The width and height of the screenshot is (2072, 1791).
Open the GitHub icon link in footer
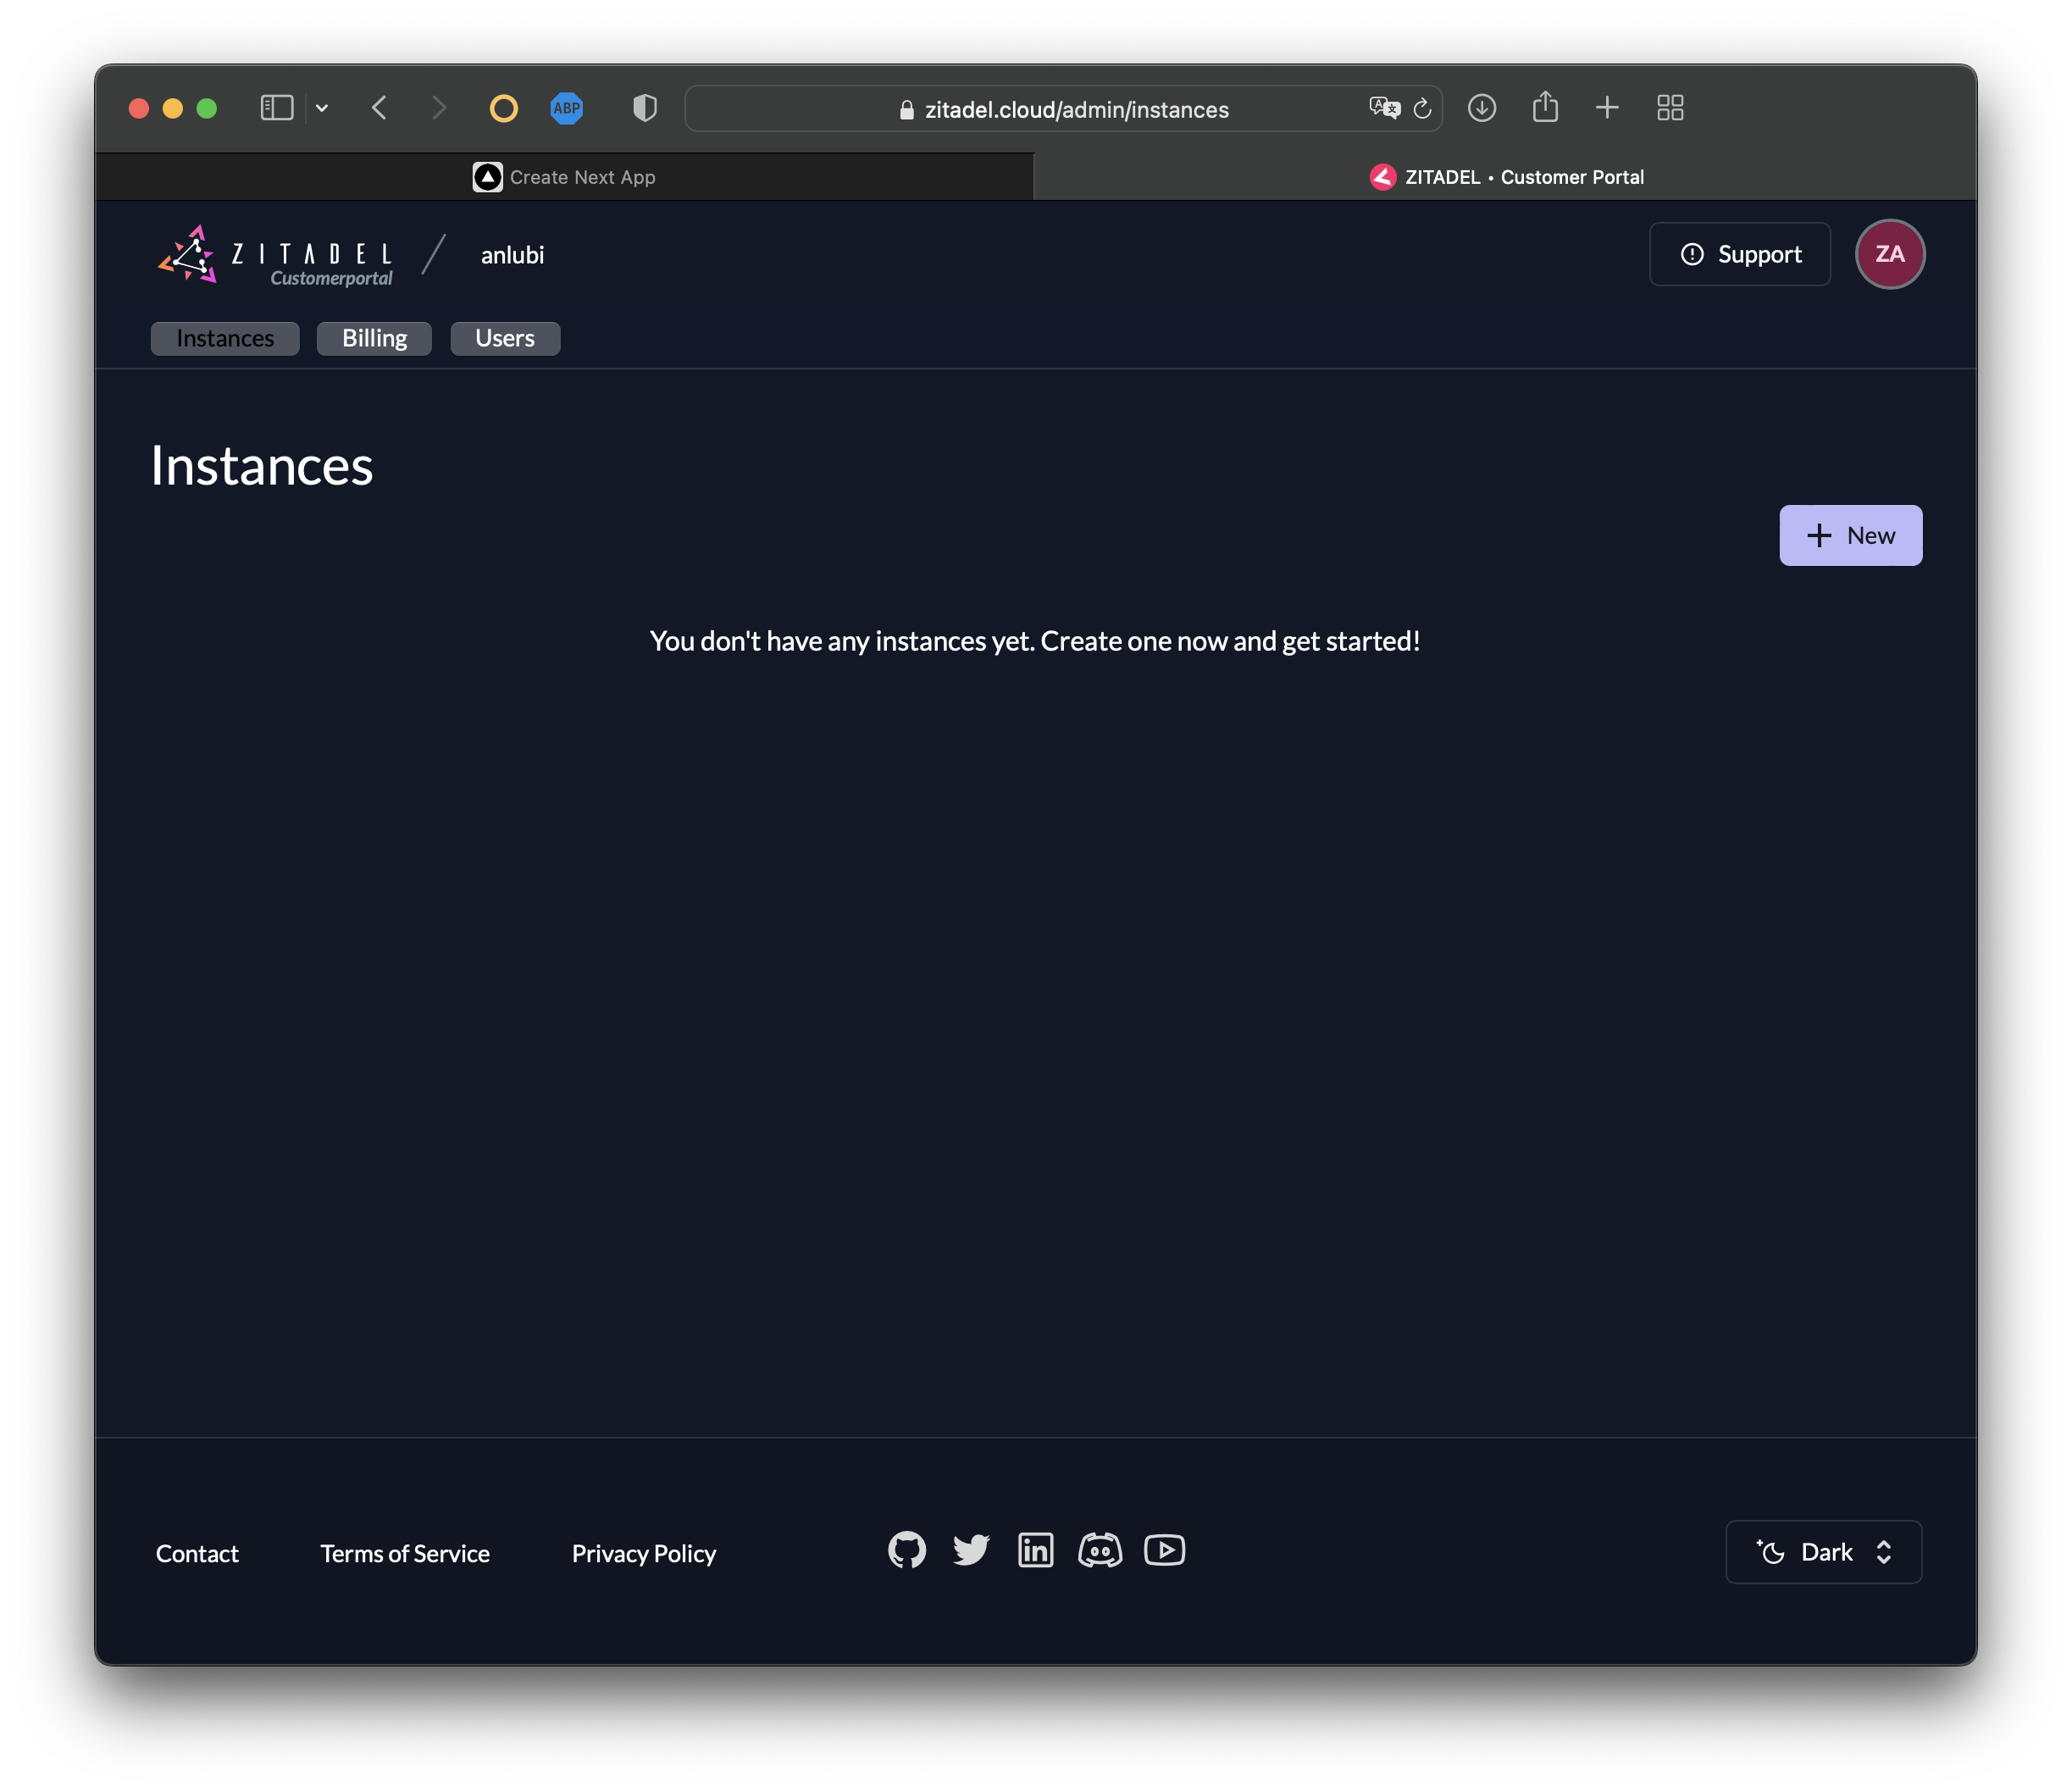pyautogui.click(x=906, y=1550)
